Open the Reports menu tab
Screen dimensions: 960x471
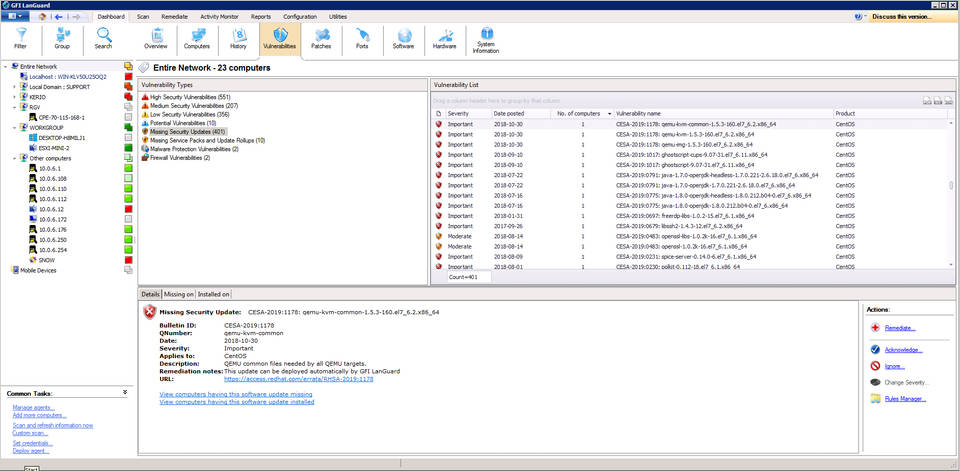260,16
